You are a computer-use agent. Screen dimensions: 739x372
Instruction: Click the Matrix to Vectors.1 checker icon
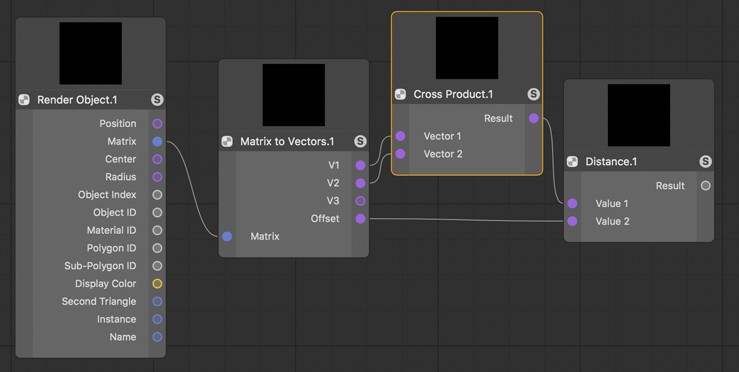point(227,141)
